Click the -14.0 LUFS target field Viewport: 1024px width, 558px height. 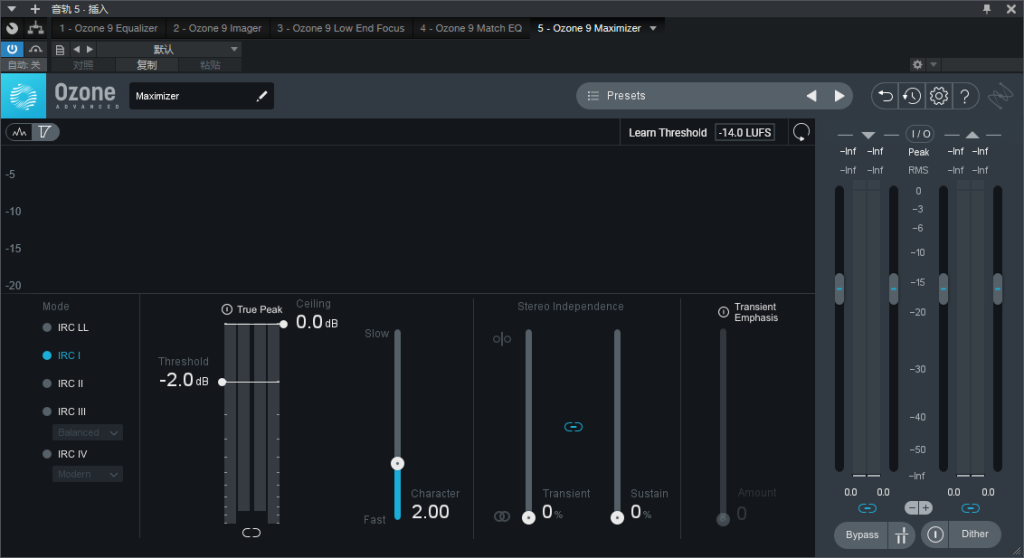click(x=745, y=133)
